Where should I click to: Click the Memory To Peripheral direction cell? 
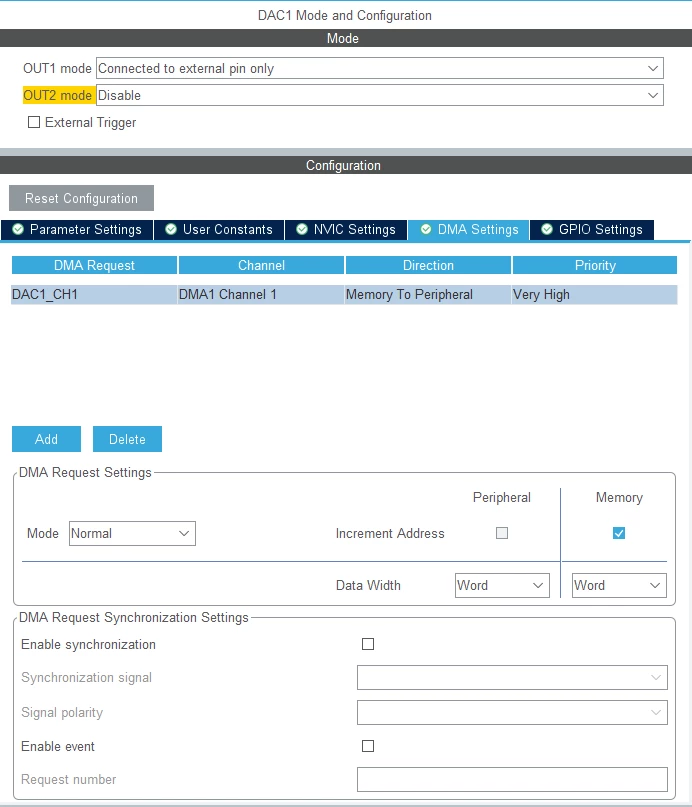428,295
